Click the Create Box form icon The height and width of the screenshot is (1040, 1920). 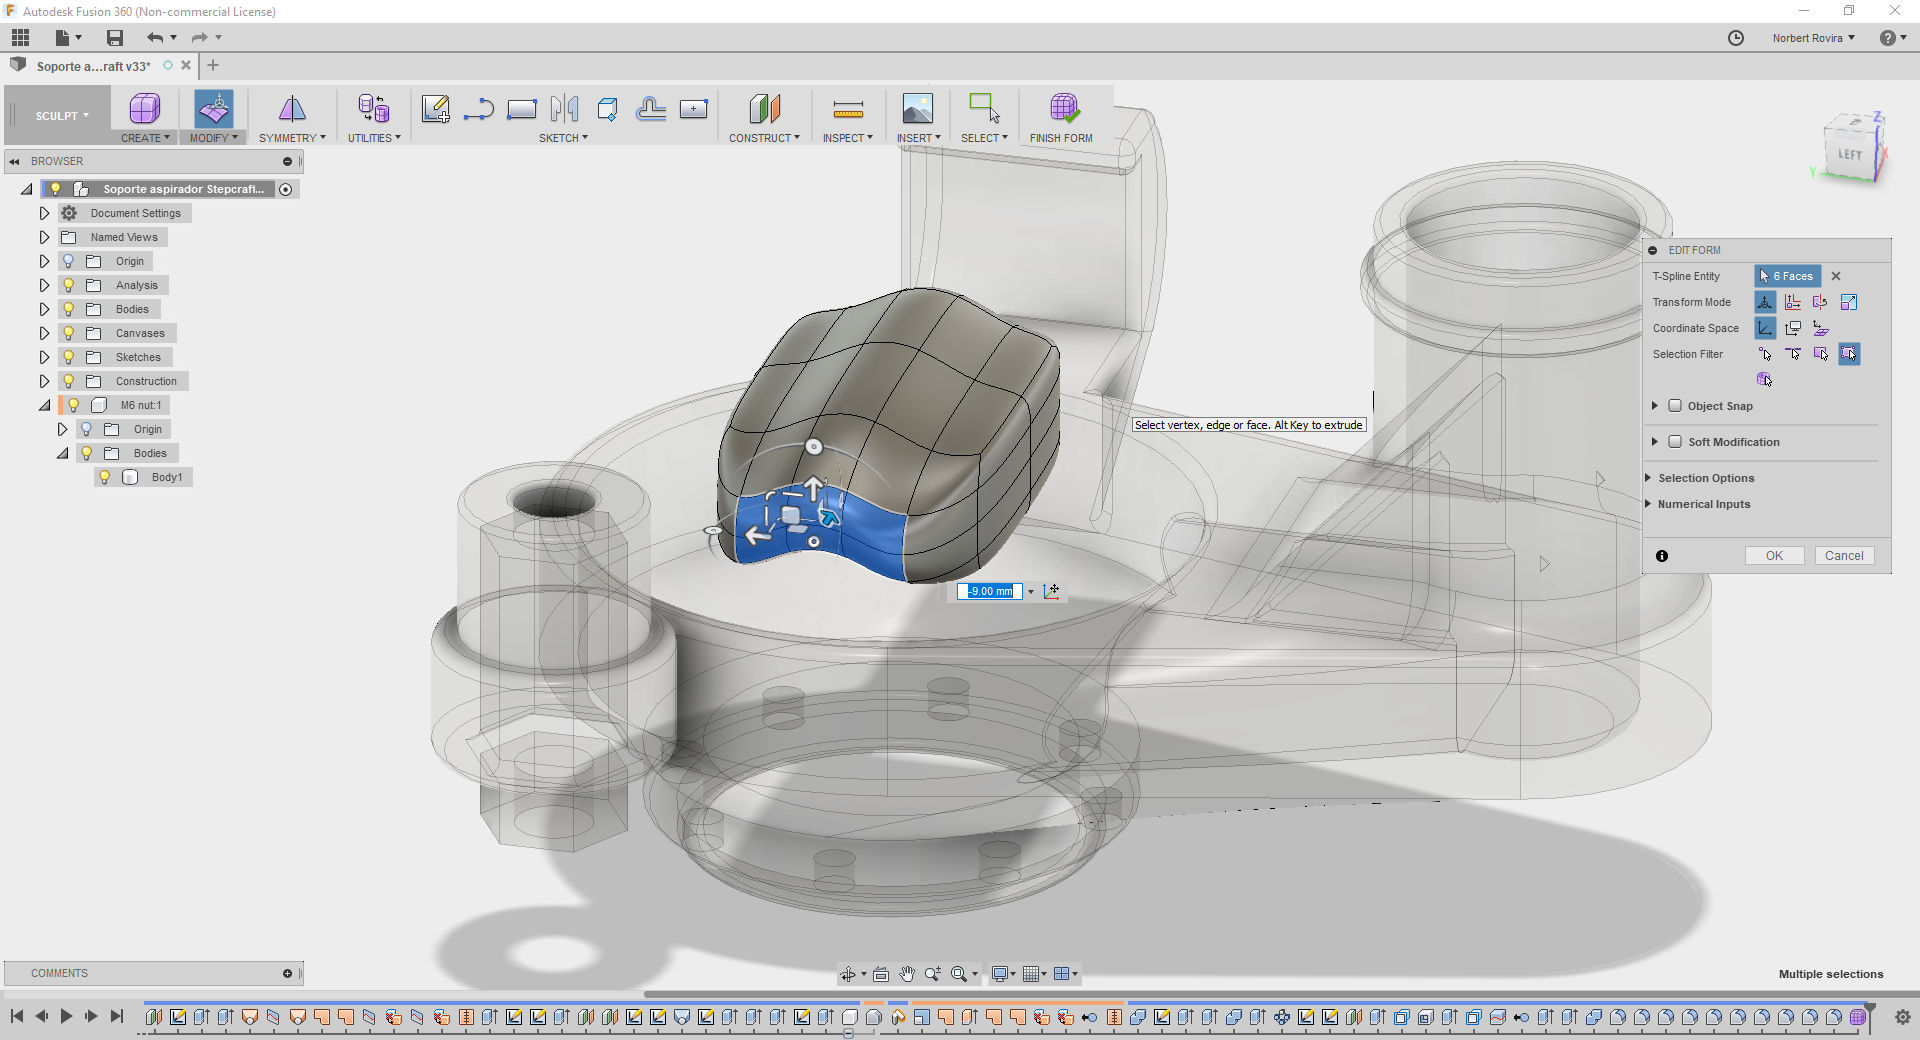click(x=145, y=108)
